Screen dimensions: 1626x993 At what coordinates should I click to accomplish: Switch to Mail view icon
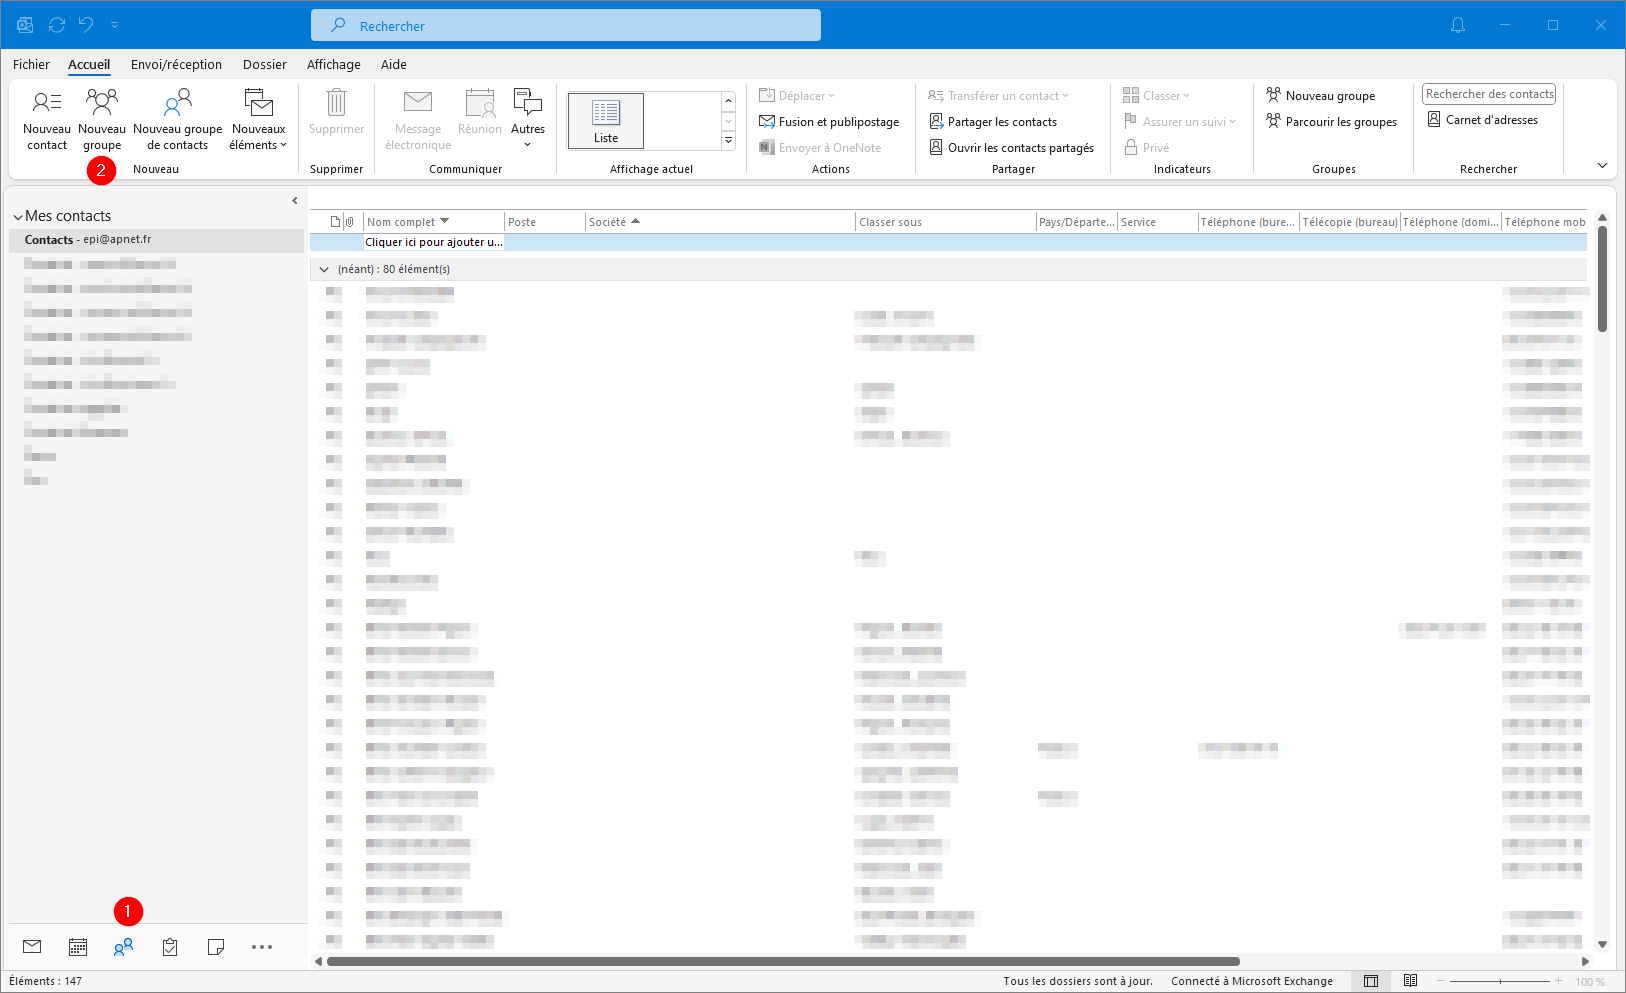(x=32, y=947)
